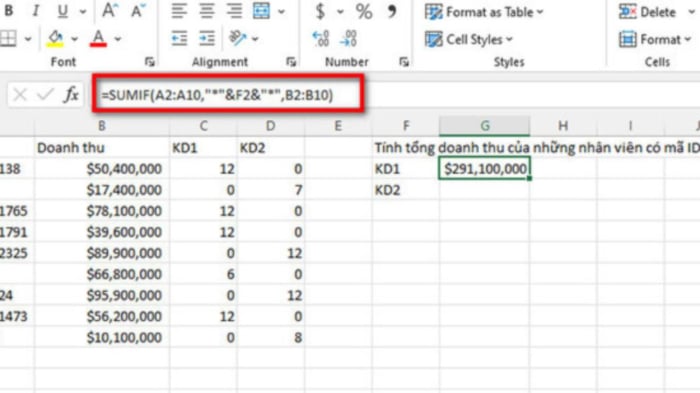Apply the yellow Fill Color bucket
This screenshot has width=700, height=393.
tap(55, 39)
